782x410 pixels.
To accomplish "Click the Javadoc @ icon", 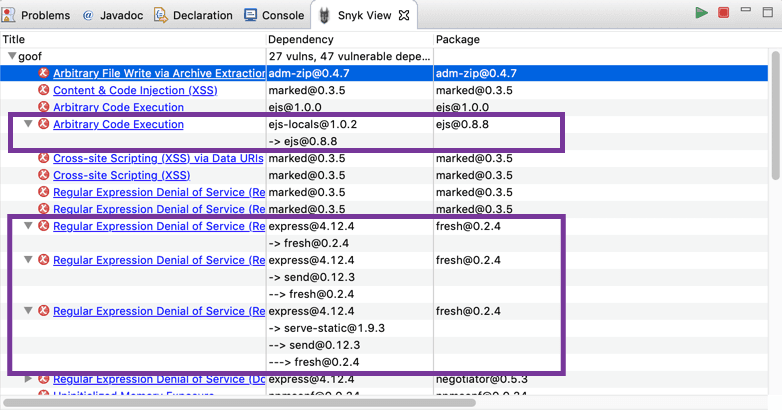I will click(88, 15).
